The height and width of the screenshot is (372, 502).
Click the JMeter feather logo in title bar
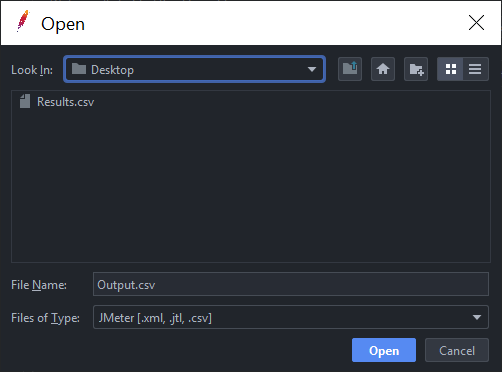pyautogui.click(x=23, y=21)
